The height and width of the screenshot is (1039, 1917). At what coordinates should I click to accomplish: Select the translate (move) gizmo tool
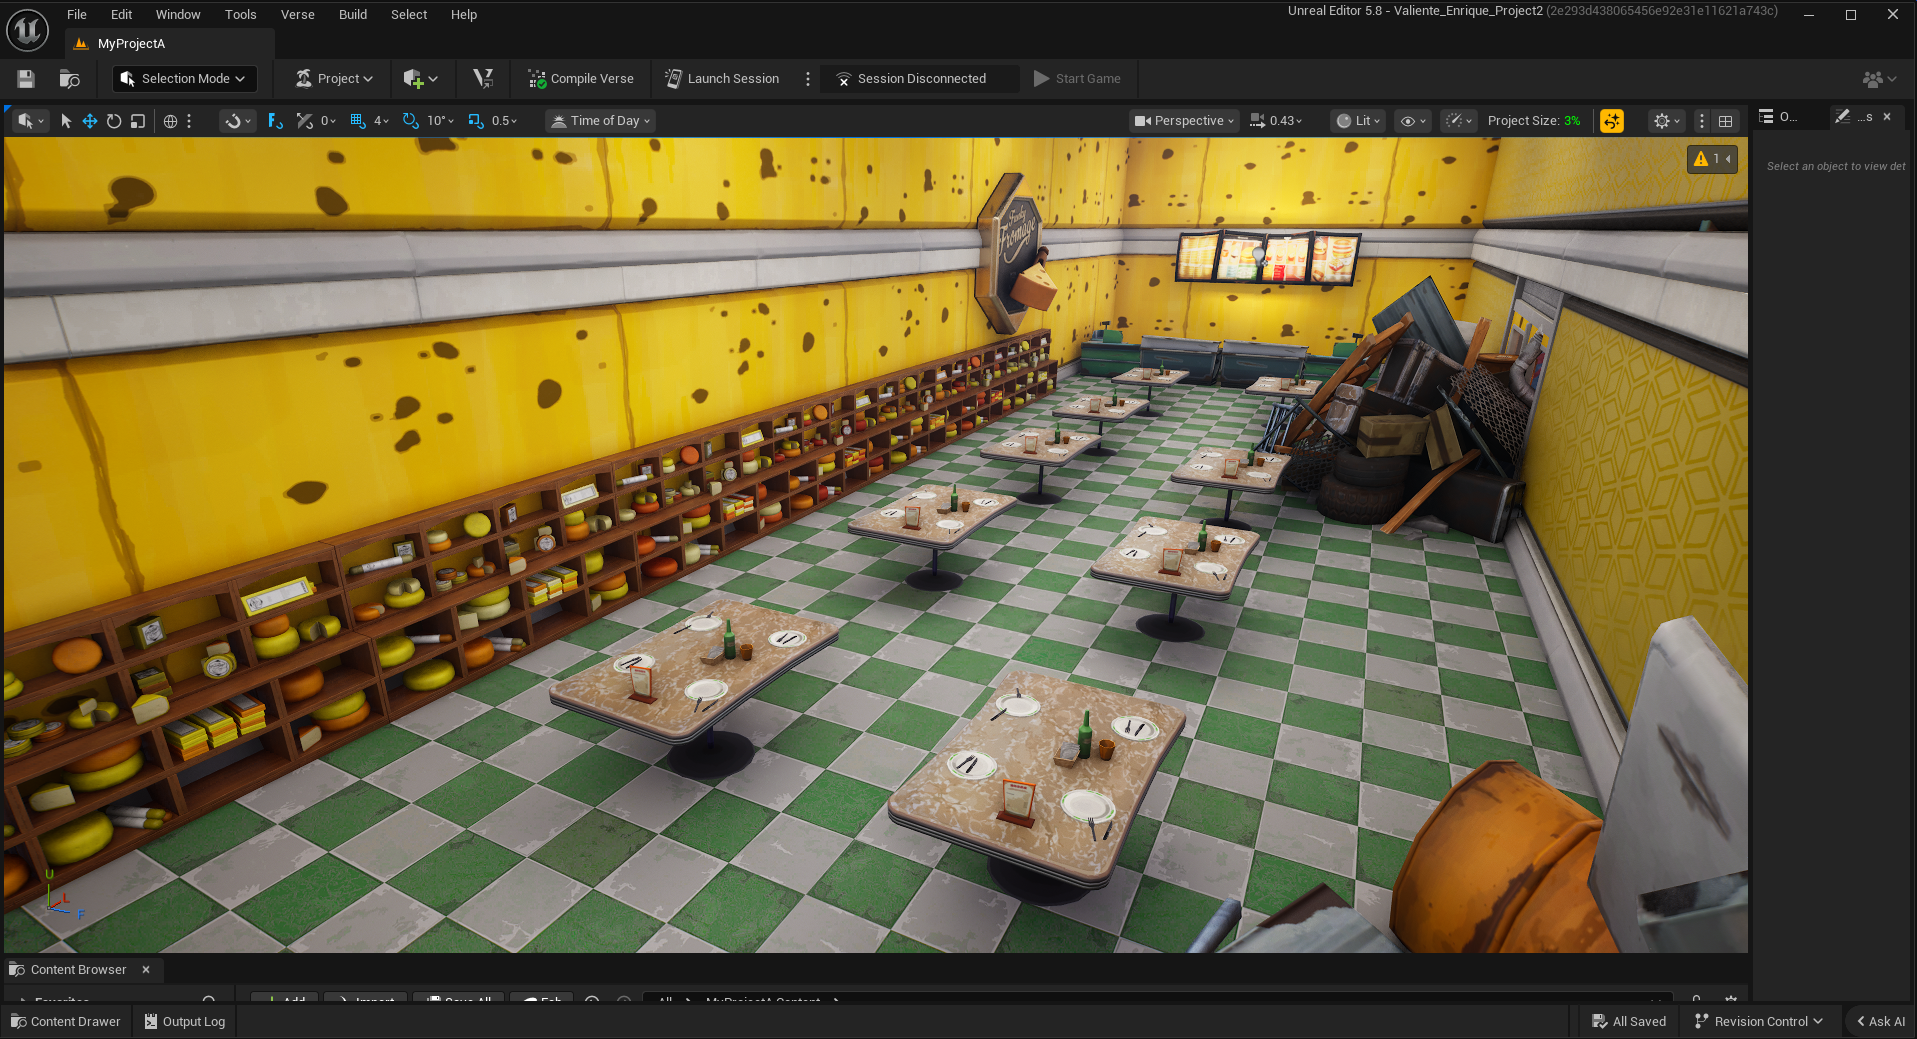pos(90,121)
